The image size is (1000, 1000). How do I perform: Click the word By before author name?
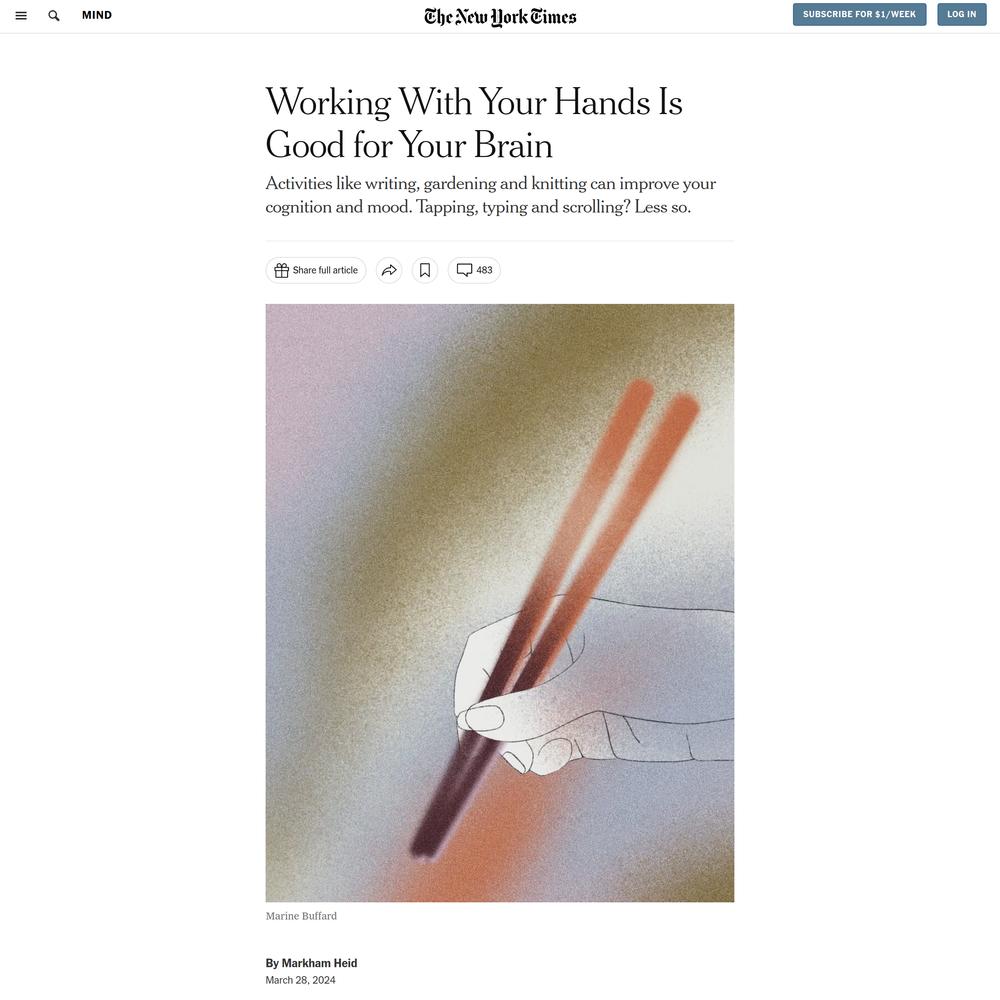(272, 963)
